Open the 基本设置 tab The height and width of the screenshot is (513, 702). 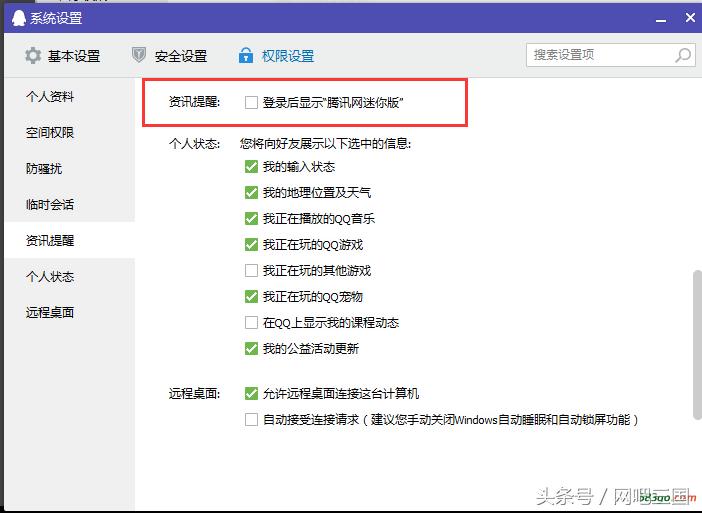[x=62, y=56]
